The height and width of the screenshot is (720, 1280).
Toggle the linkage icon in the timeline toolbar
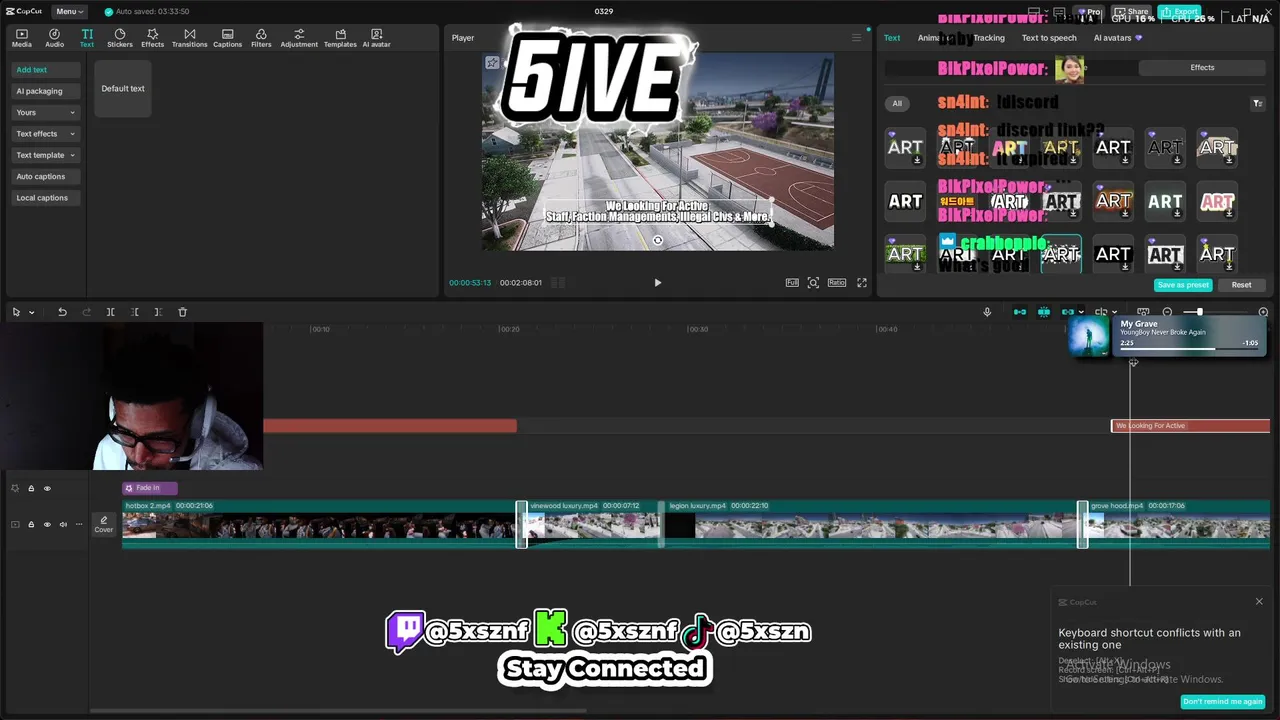click(x=1067, y=312)
